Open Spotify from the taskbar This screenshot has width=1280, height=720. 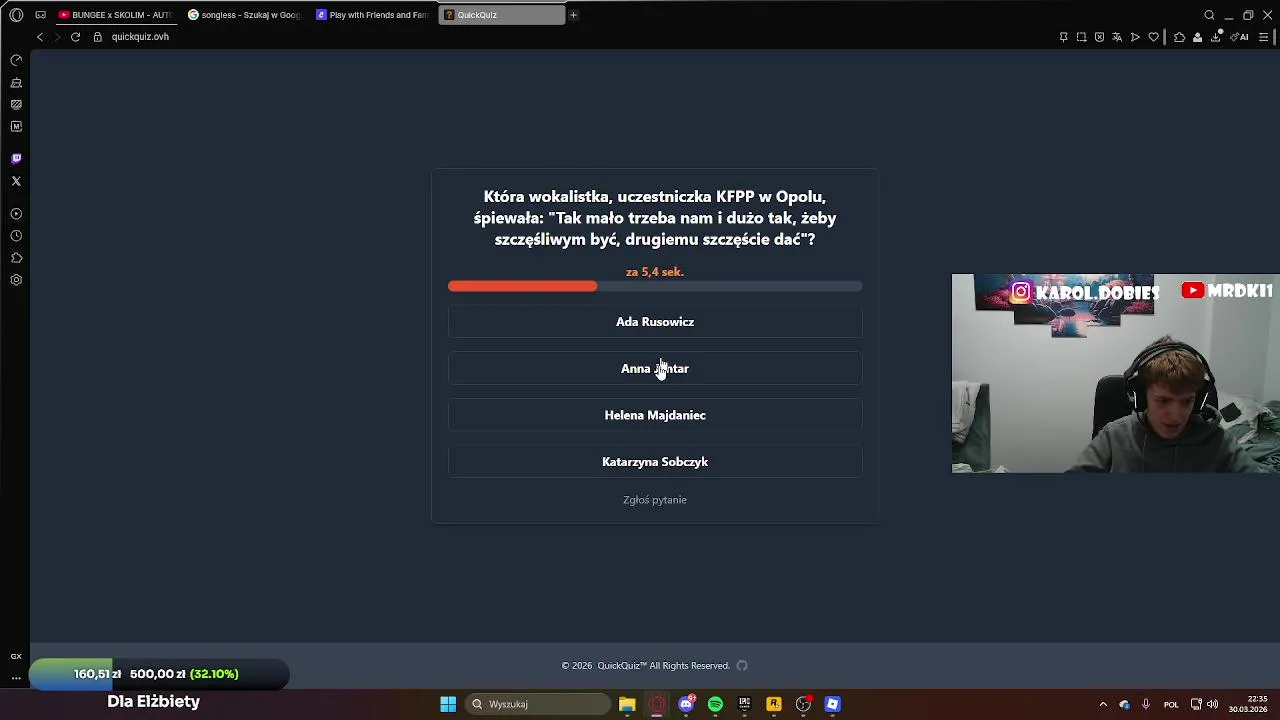coord(715,704)
